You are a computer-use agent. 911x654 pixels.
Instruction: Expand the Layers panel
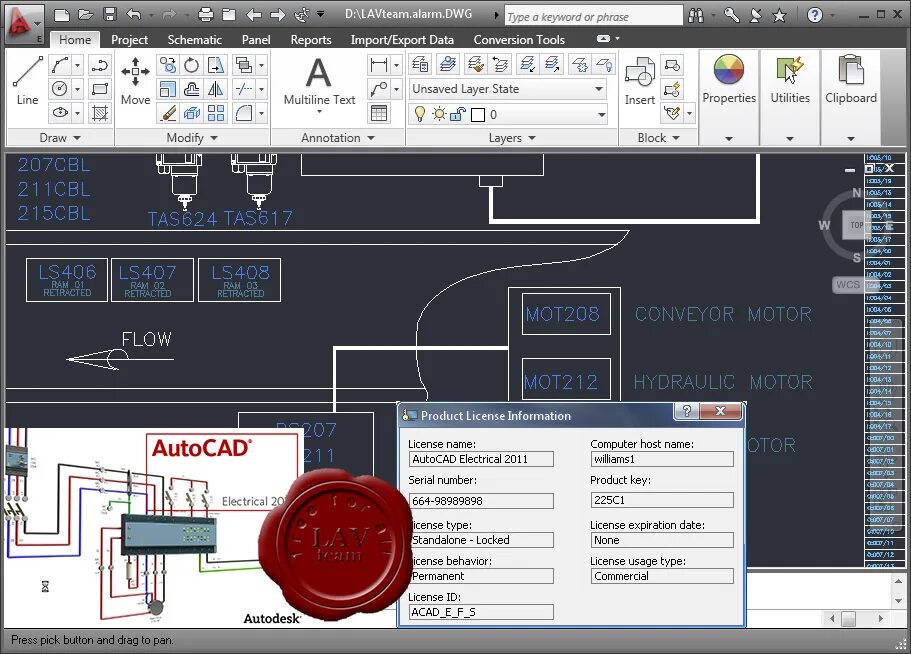click(512, 138)
